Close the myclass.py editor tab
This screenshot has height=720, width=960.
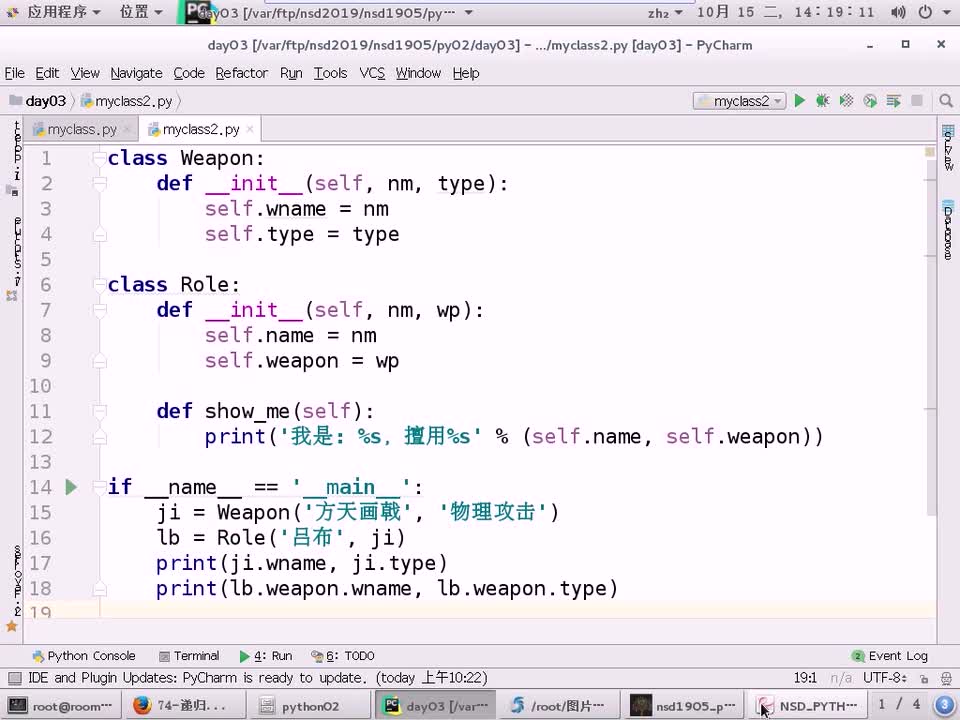127,129
